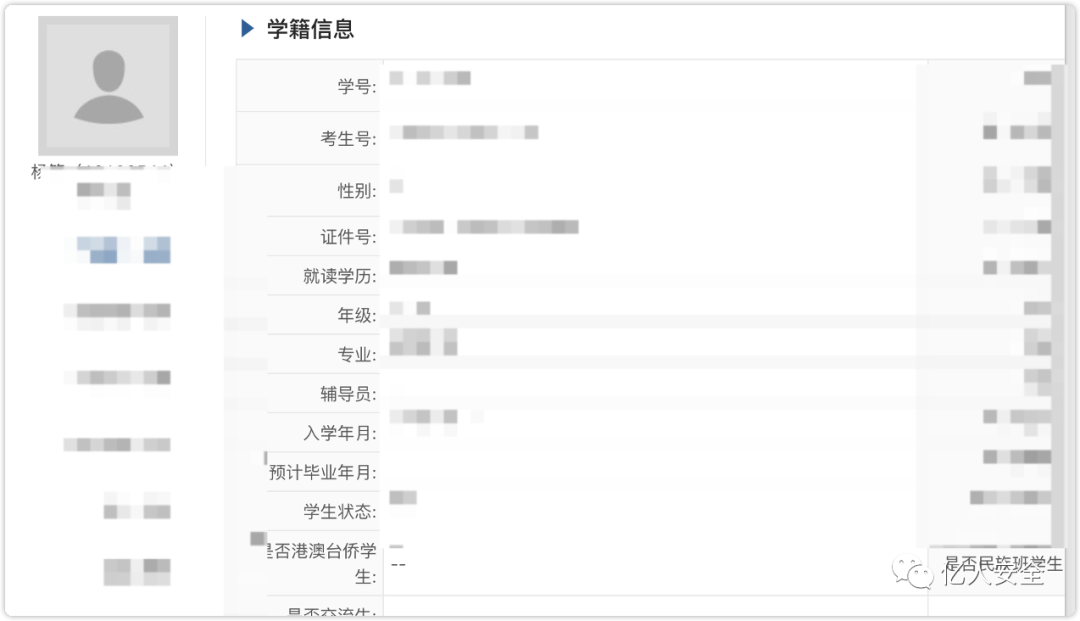Click the WeChat logo watermark icon
This screenshot has width=1080, height=621.
(913, 572)
